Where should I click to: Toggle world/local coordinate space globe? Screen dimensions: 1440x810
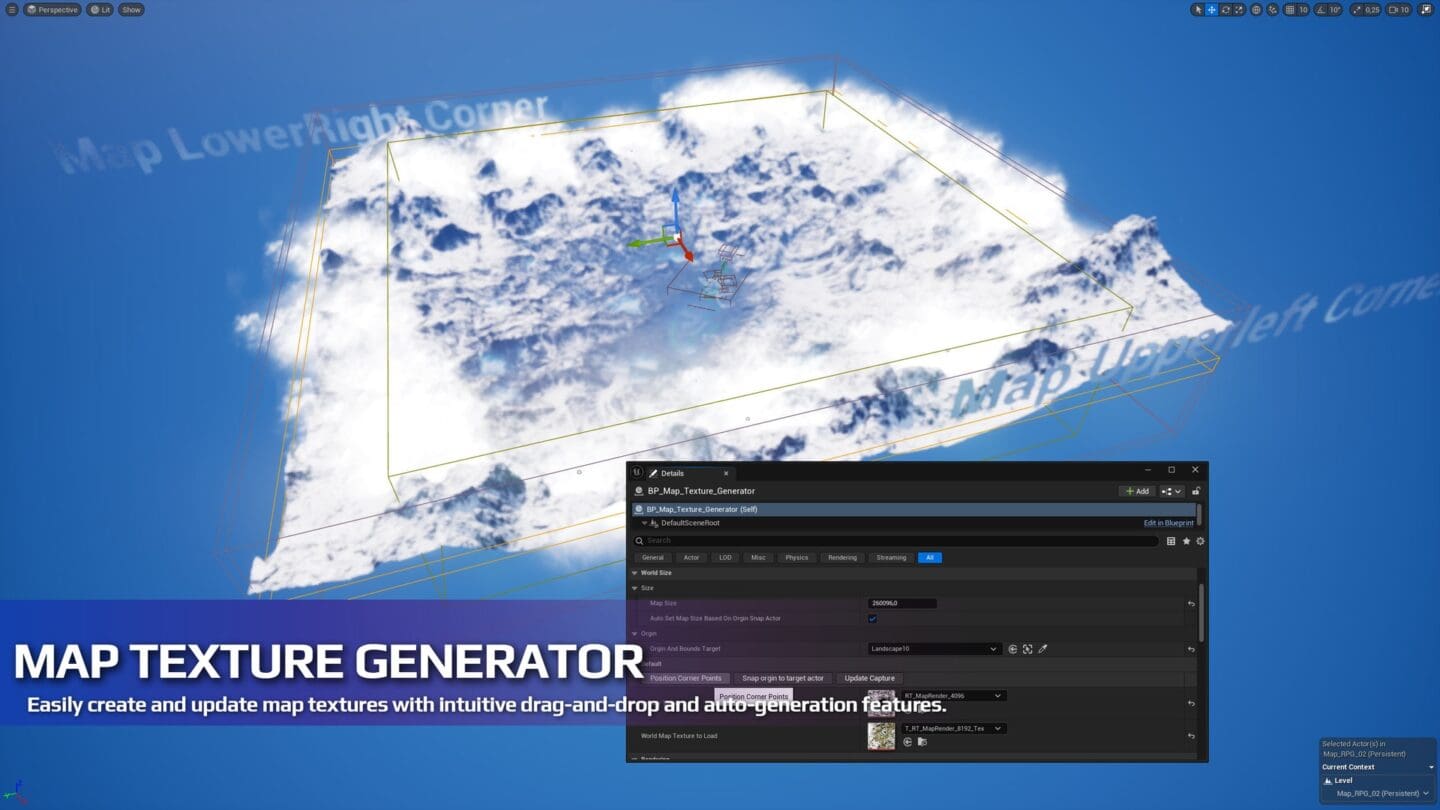tap(1257, 10)
